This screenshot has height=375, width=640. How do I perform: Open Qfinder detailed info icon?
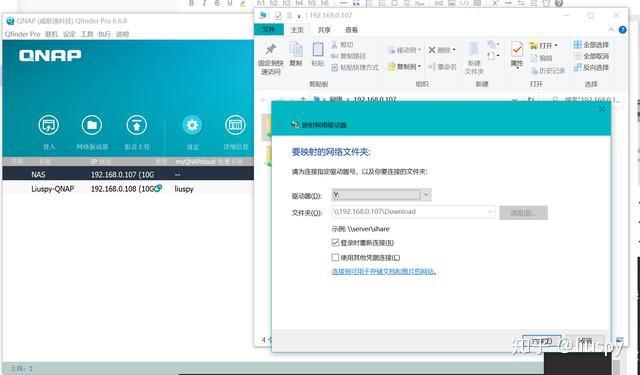click(x=236, y=125)
